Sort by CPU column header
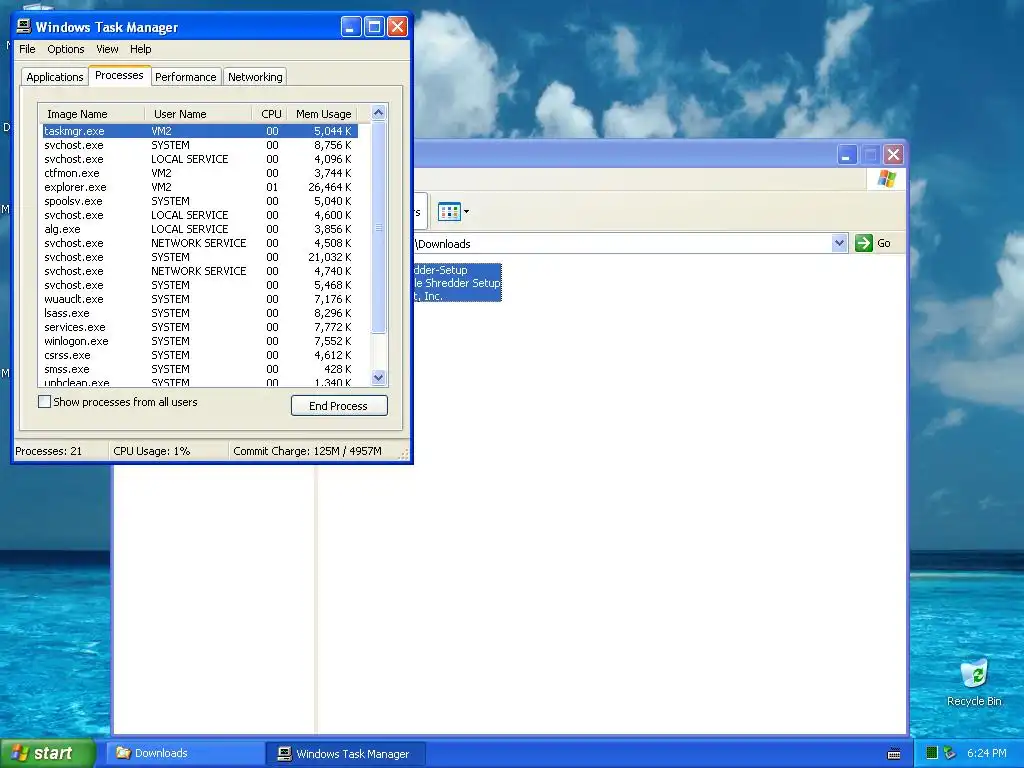This screenshot has height=768, width=1024. coord(269,114)
